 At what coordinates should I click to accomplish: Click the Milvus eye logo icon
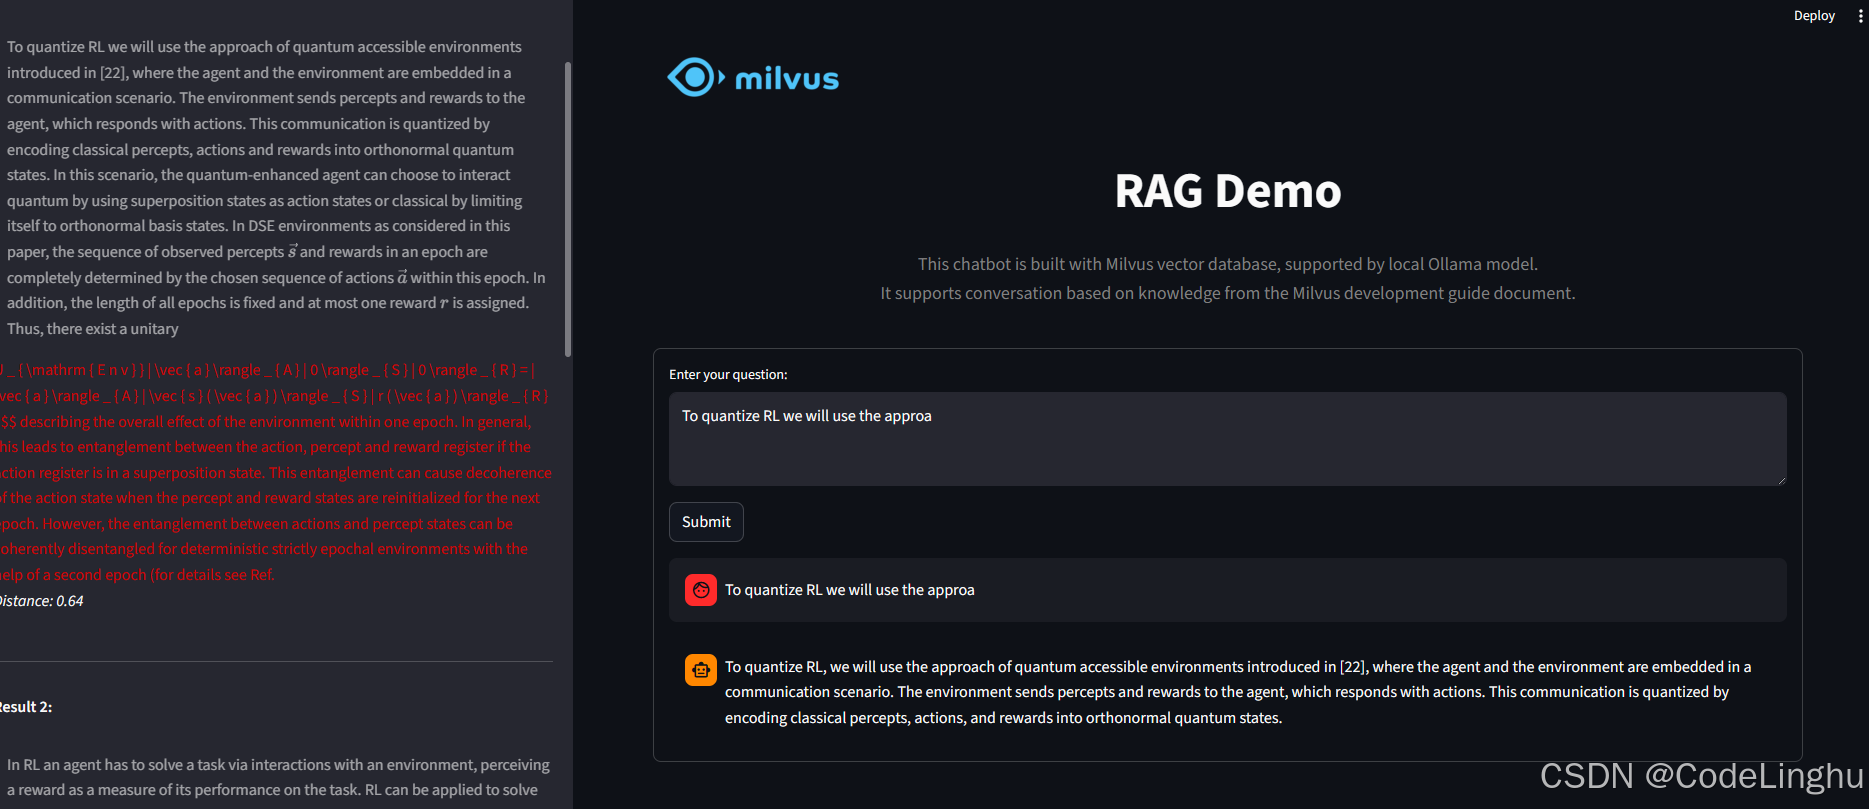695,78
